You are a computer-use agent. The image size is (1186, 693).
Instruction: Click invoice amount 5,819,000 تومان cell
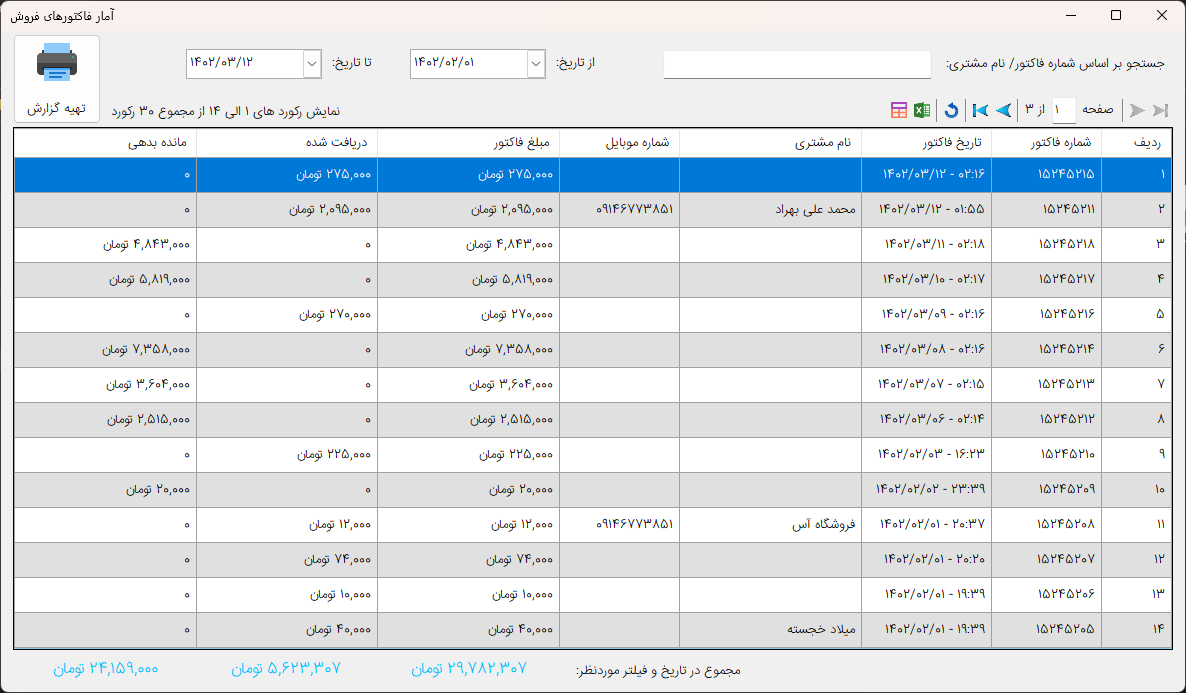468,279
